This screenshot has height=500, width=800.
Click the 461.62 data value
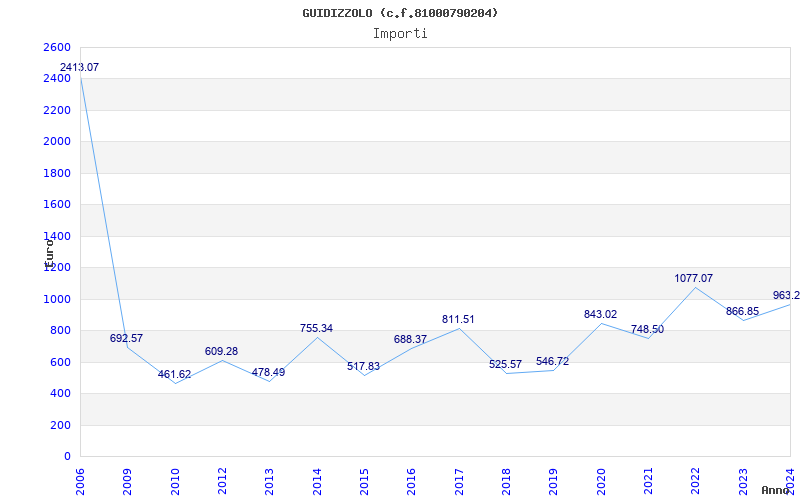[x=174, y=374]
